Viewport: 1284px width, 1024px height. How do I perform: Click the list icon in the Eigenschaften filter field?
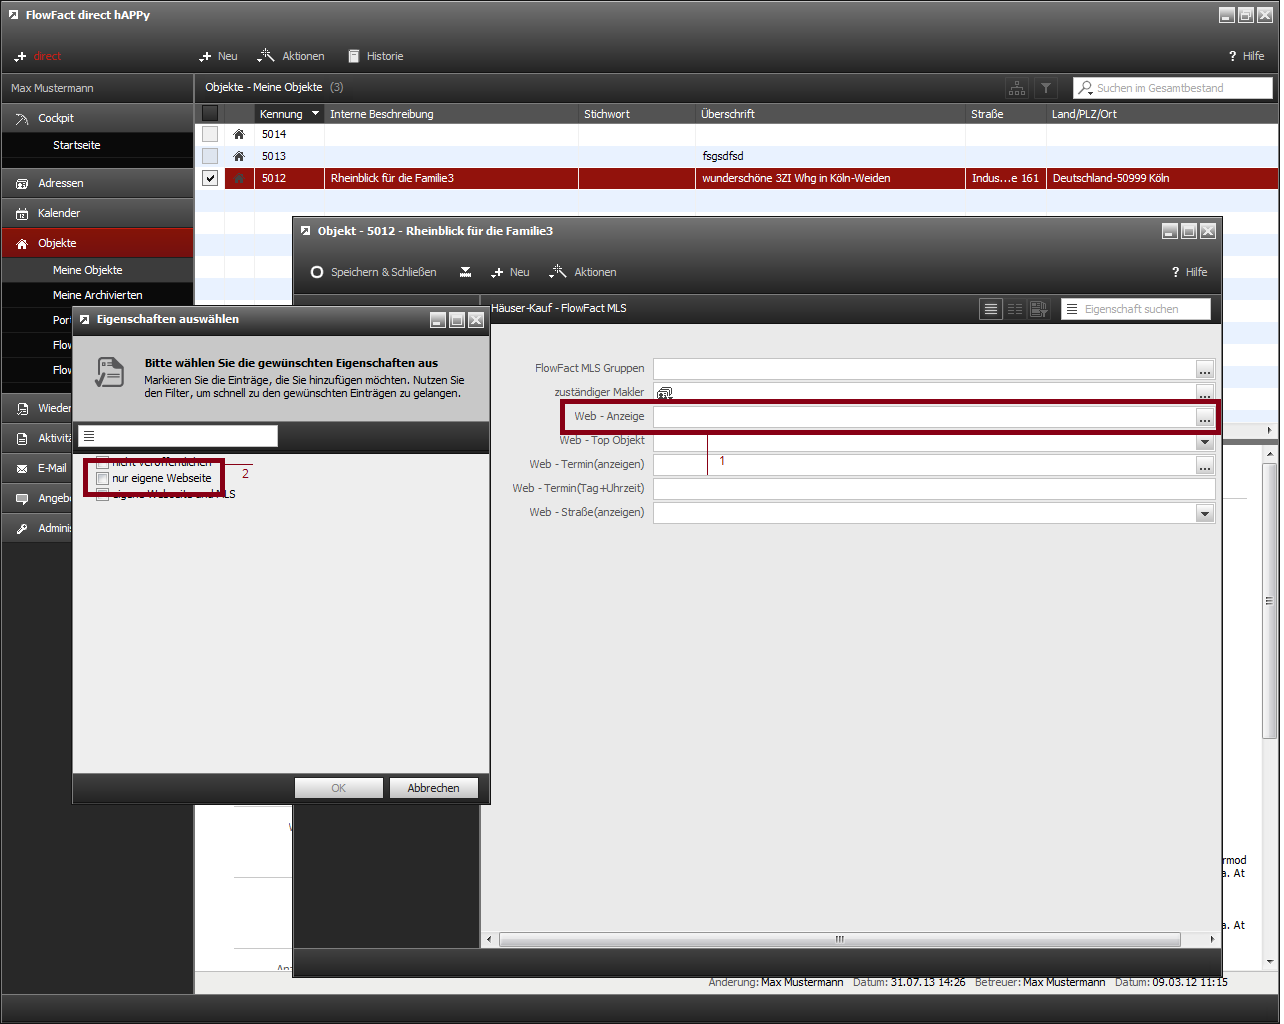click(89, 436)
